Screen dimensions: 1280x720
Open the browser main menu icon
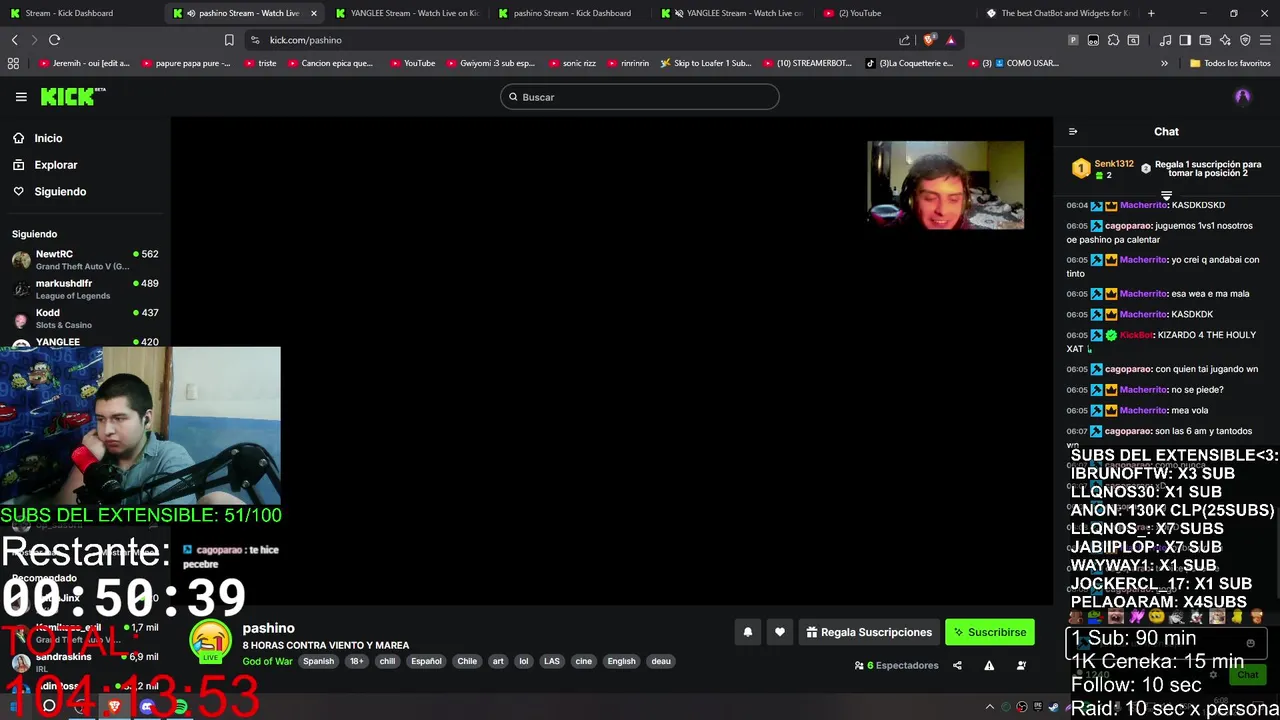1266,40
